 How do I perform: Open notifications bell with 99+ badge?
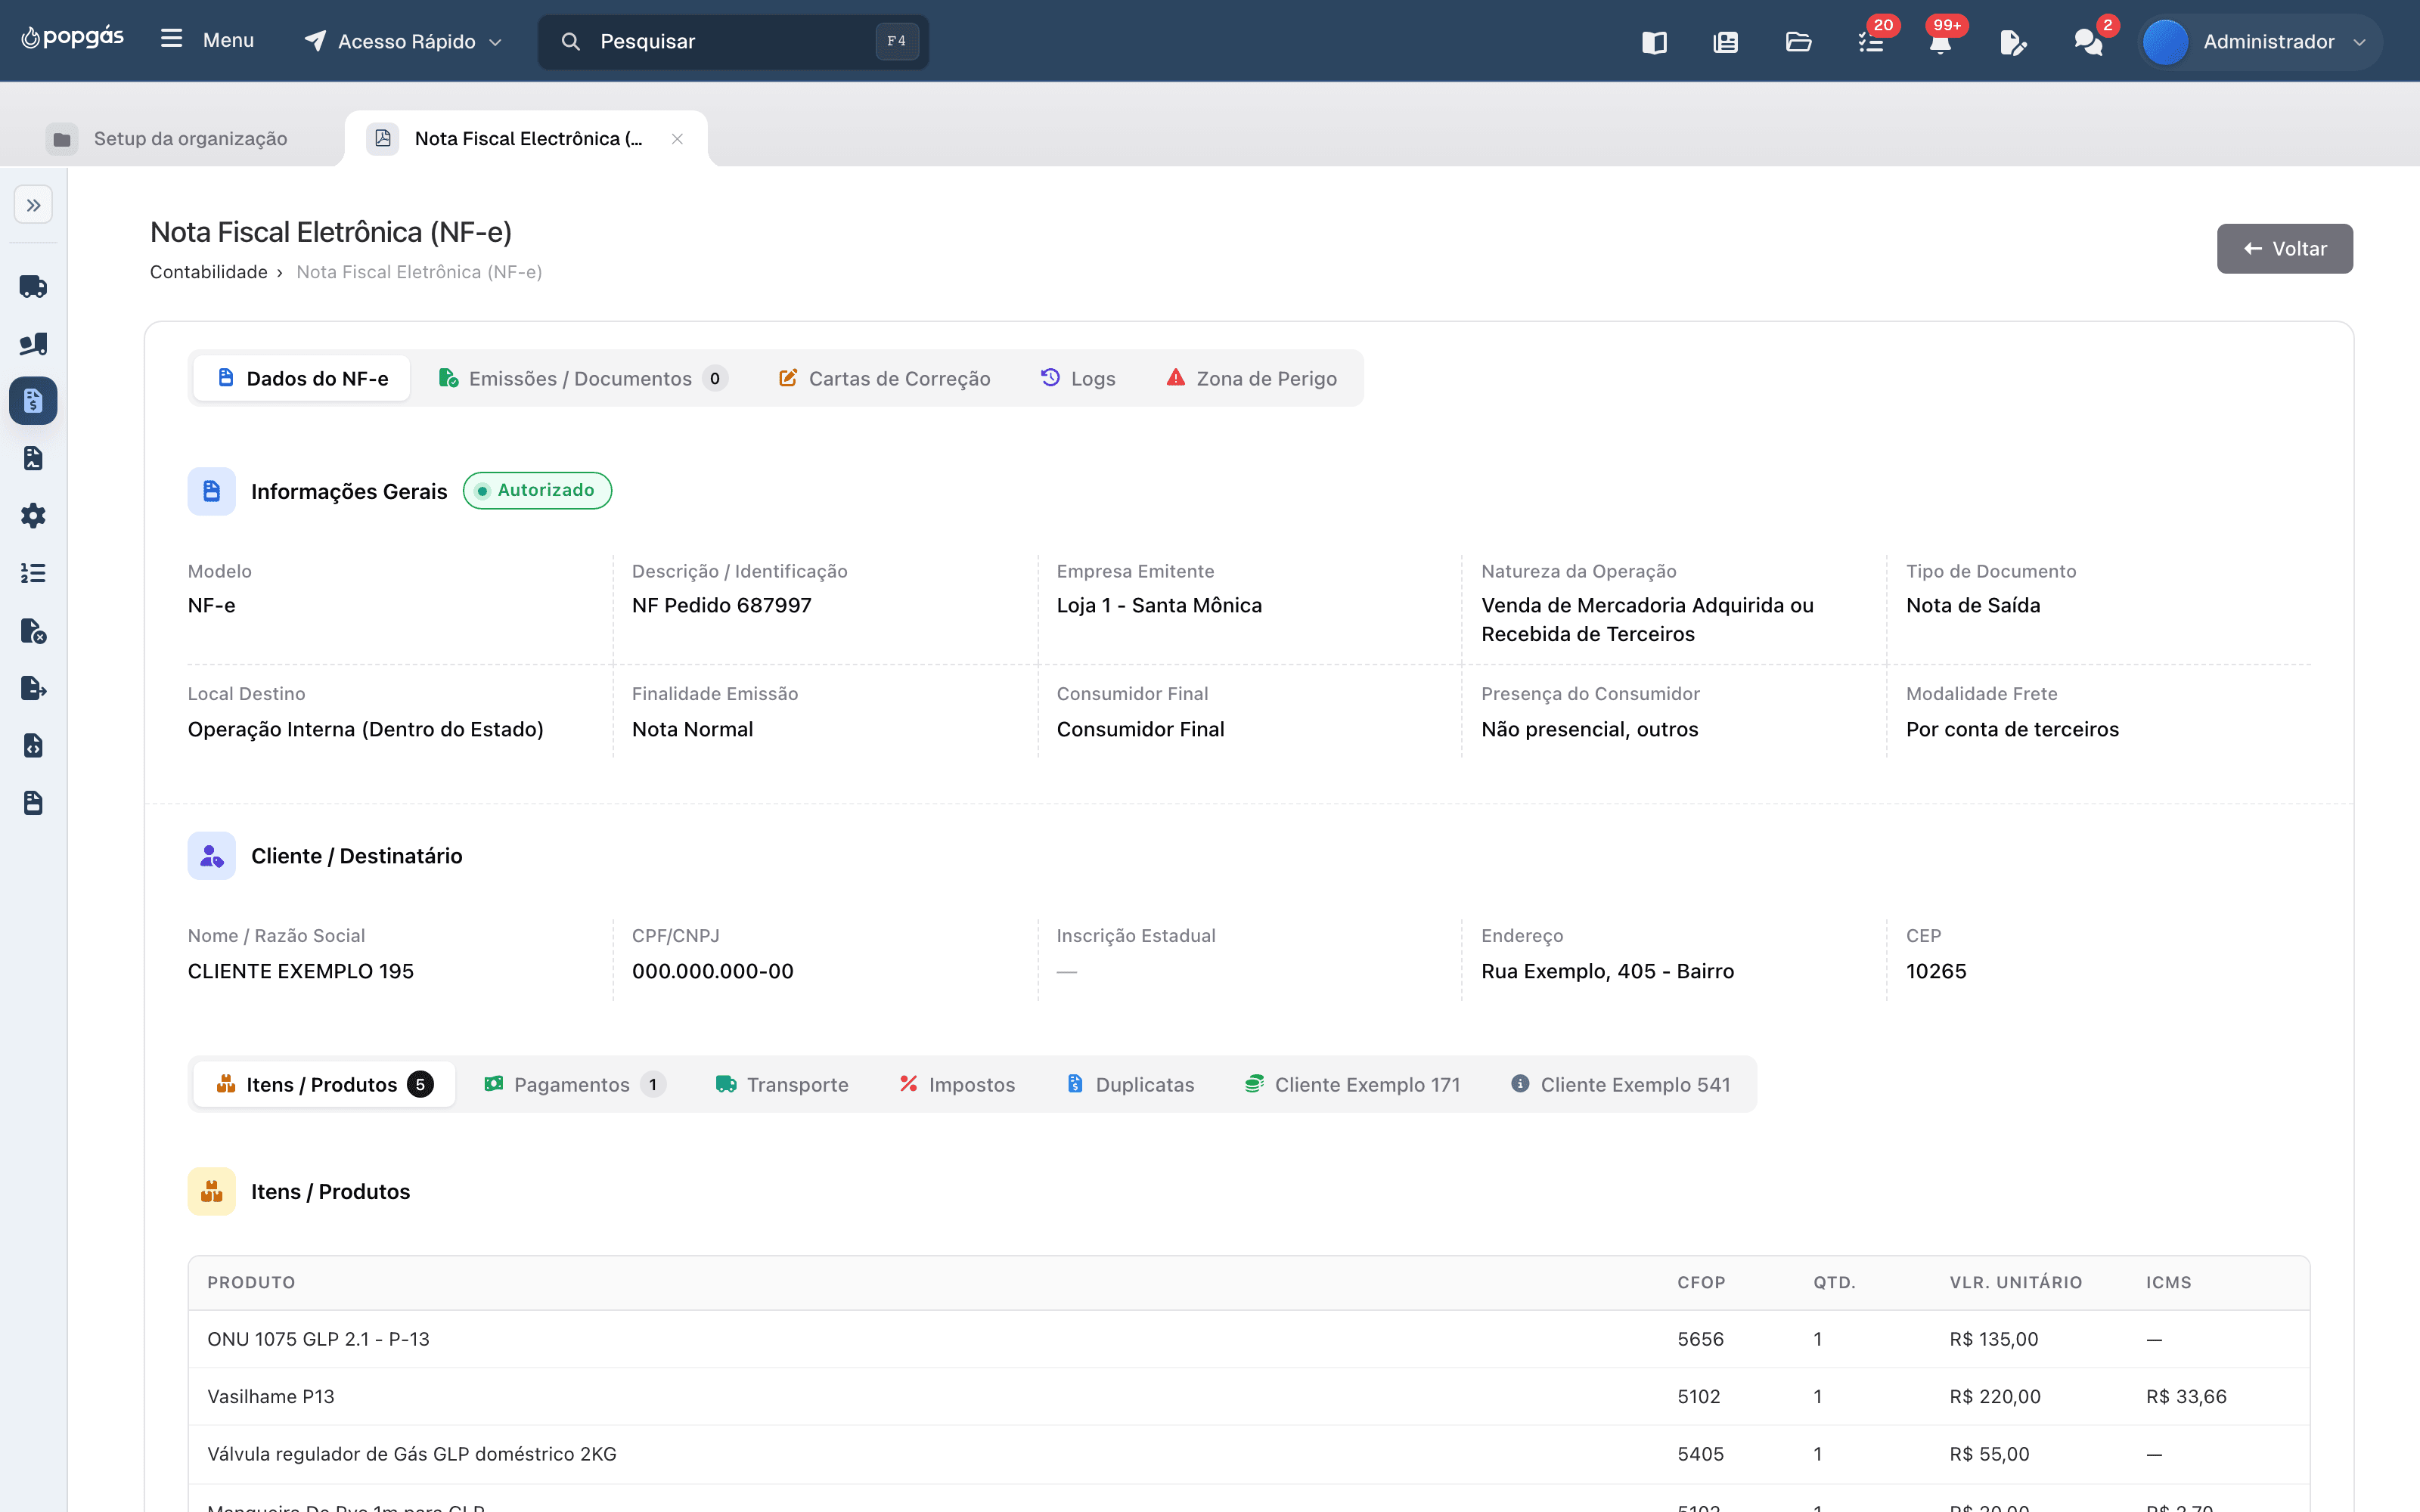point(1941,42)
